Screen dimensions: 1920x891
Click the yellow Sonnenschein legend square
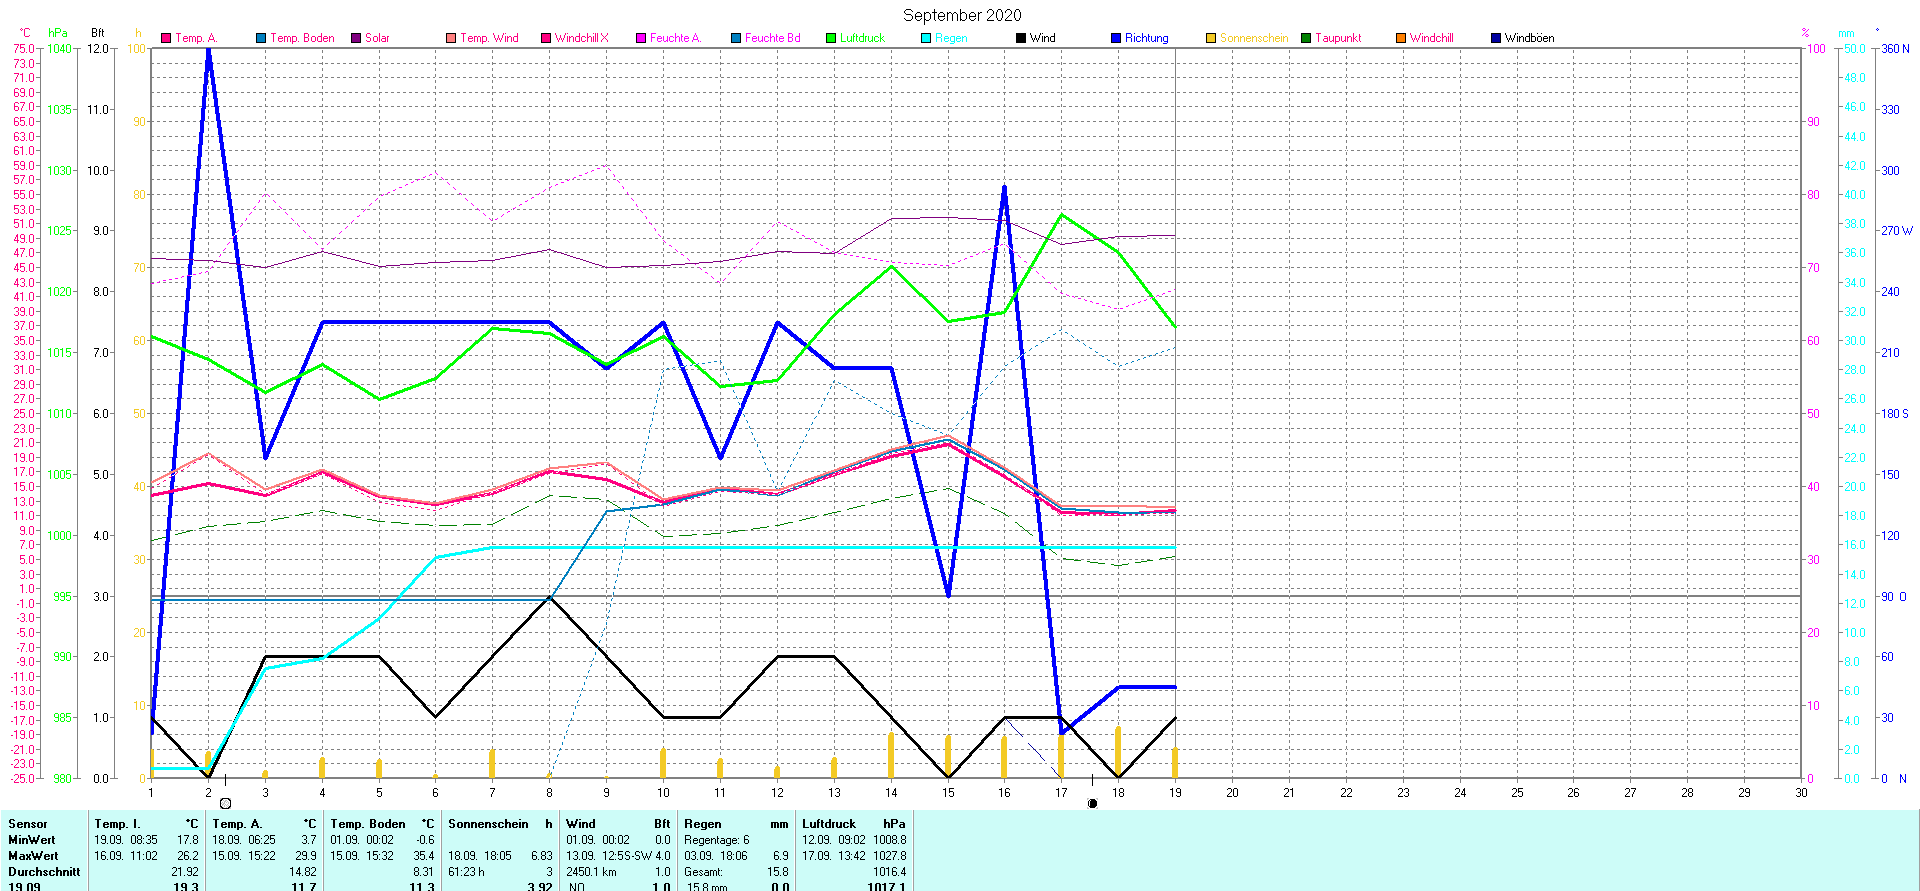point(1211,38)
